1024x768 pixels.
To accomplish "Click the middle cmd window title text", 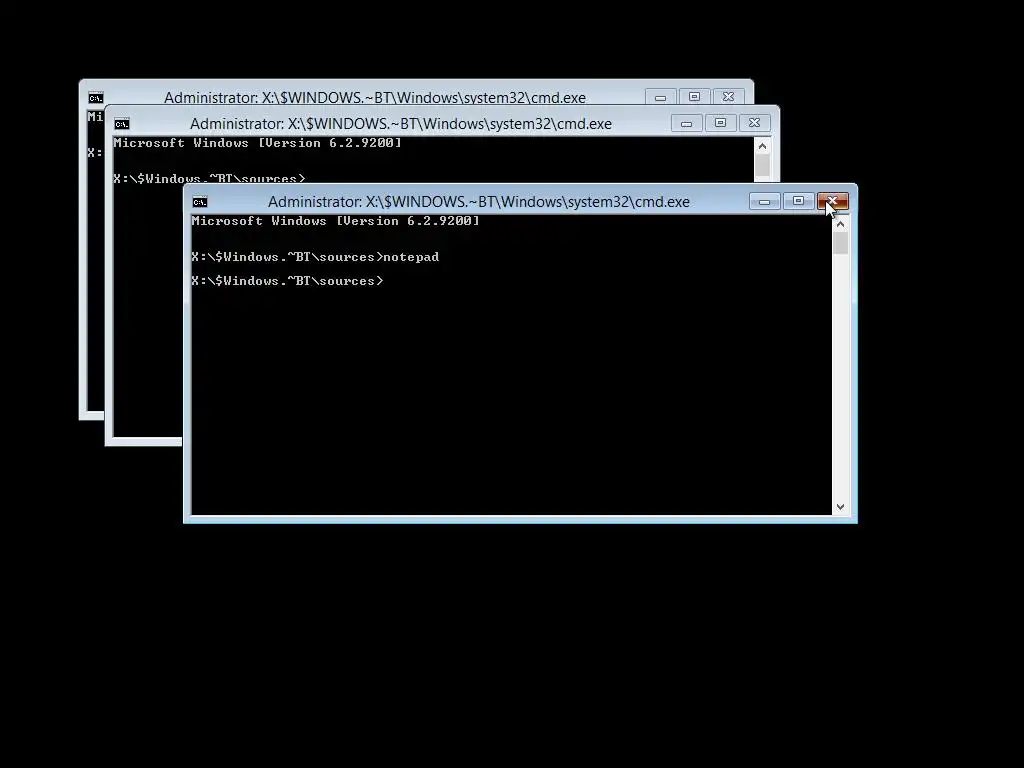I will coord(401,123).
